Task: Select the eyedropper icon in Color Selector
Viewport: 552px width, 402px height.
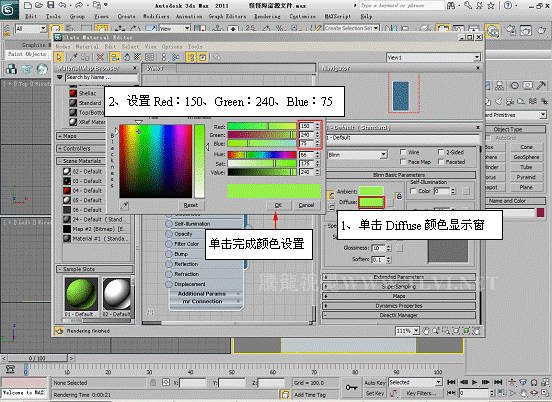Action: [x=124, y=205]
